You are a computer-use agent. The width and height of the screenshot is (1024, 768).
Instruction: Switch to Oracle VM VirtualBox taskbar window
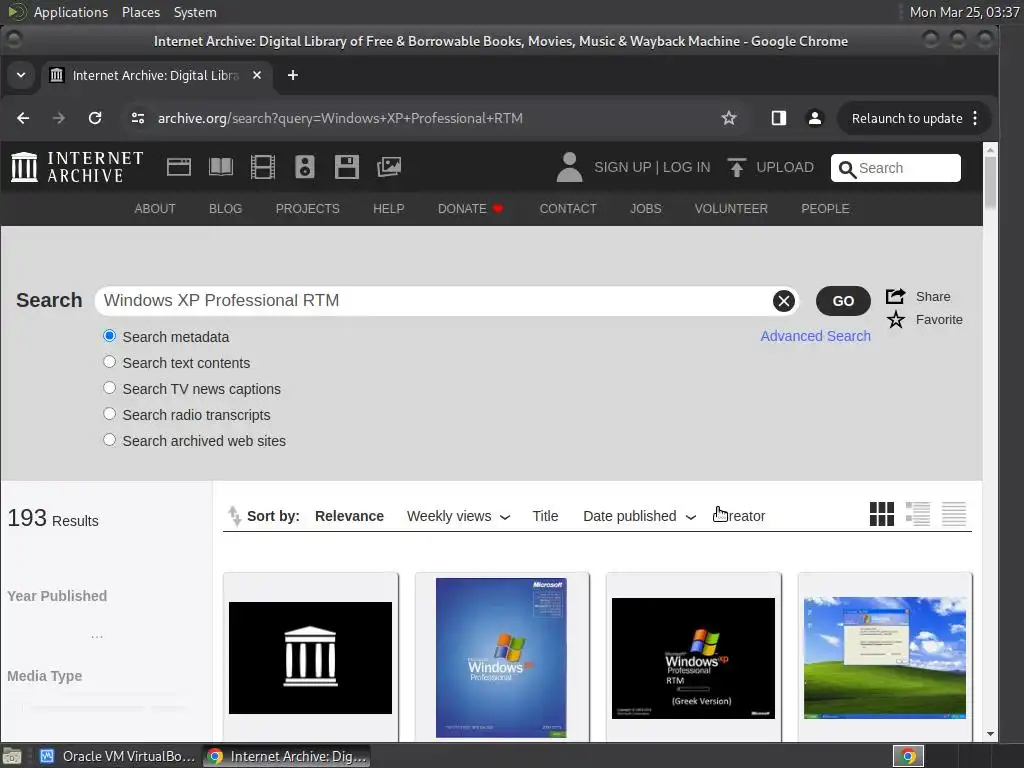tap(118, 756)
